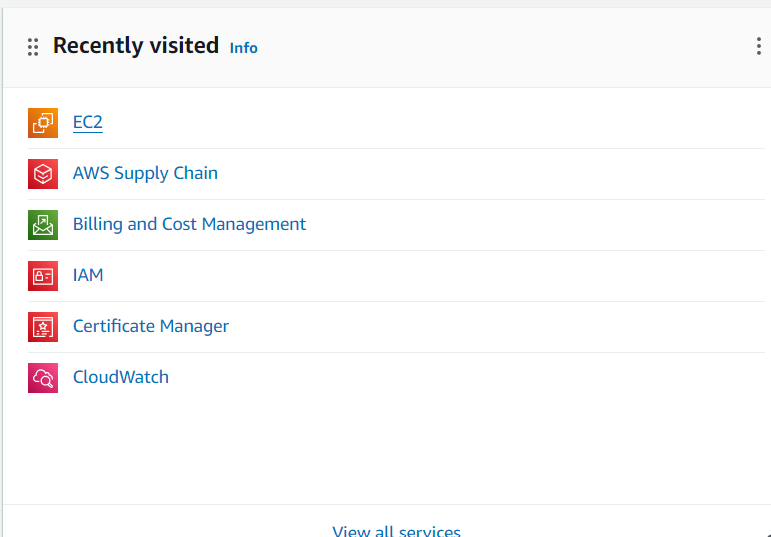Open the IAM console link

point(88,275)
